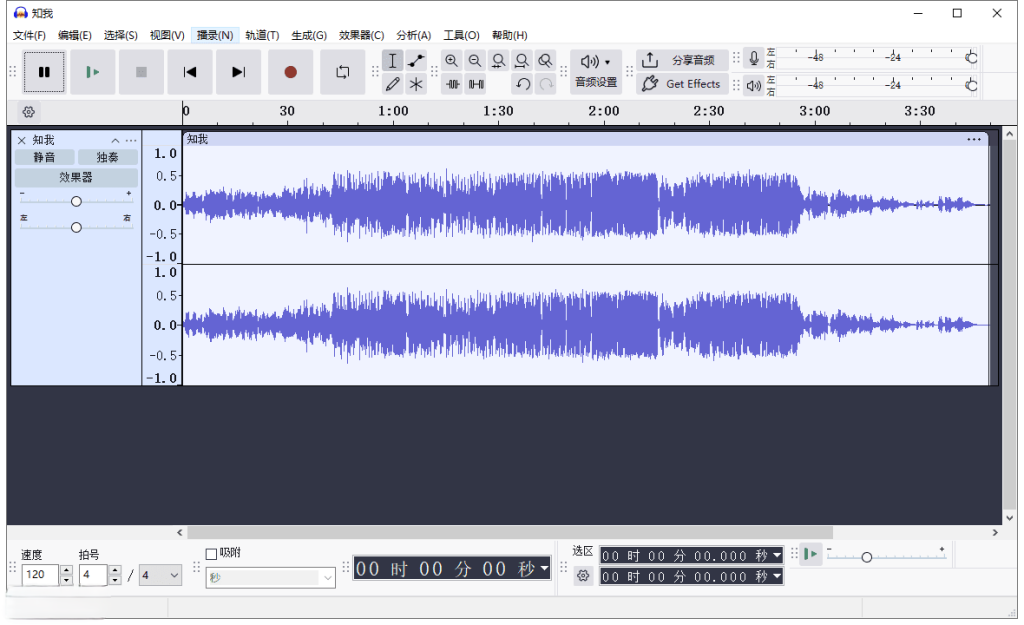Viewport: 1024px width, 625px height.
Task: Open the 视图(V) menu
Action: tap(167, 35)
